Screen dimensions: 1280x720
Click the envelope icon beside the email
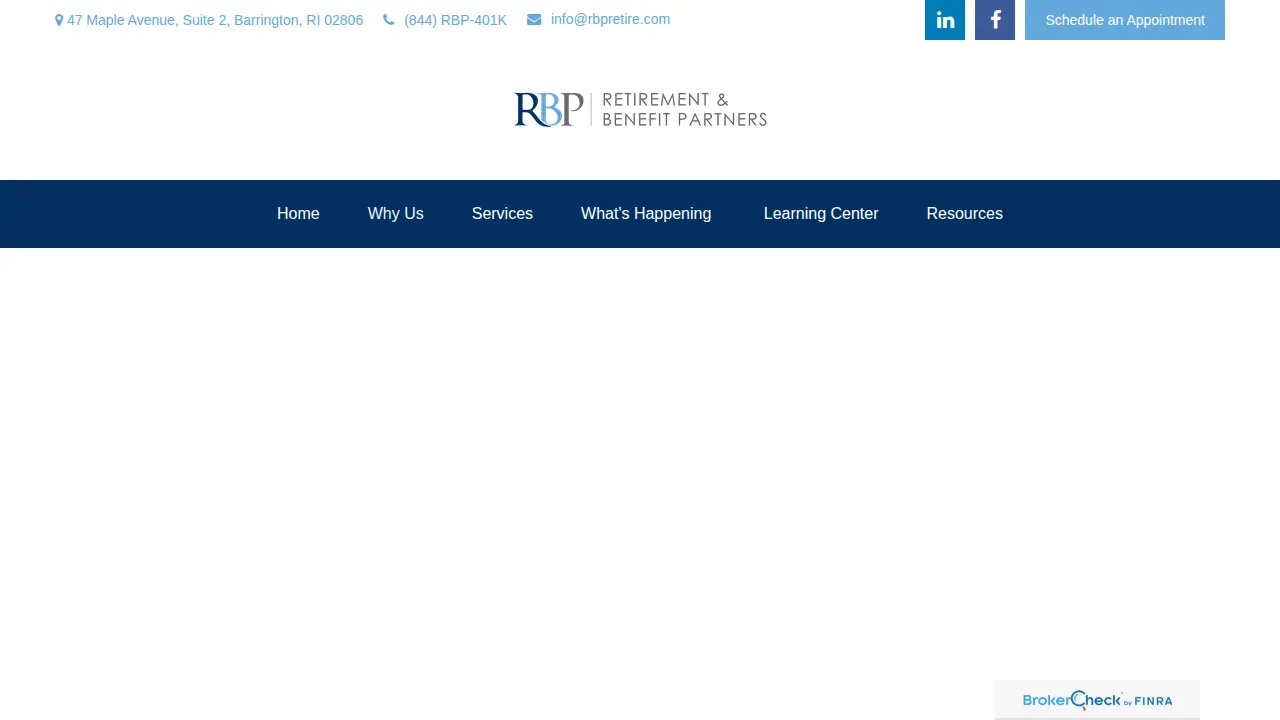tap(534, 19)
